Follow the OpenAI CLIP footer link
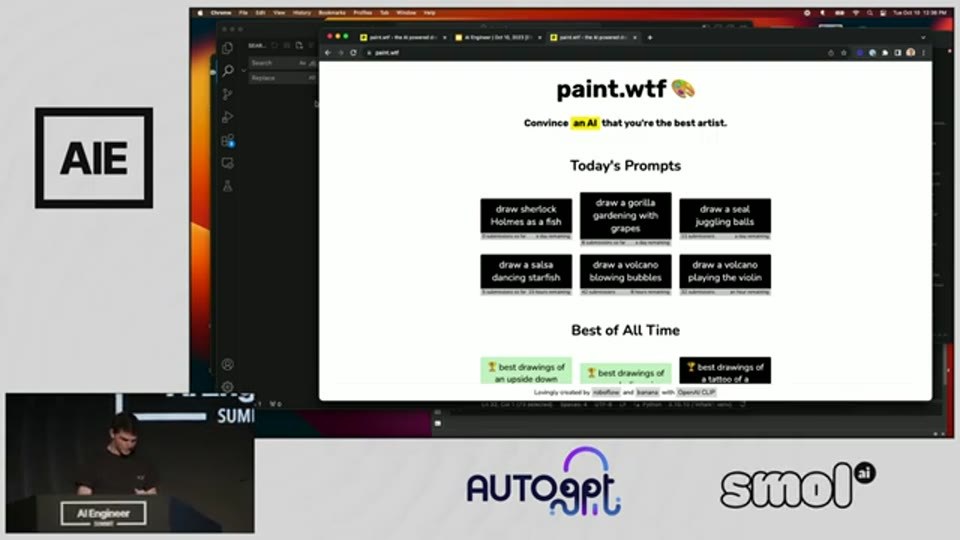960x540 pixels. point(696,392)
